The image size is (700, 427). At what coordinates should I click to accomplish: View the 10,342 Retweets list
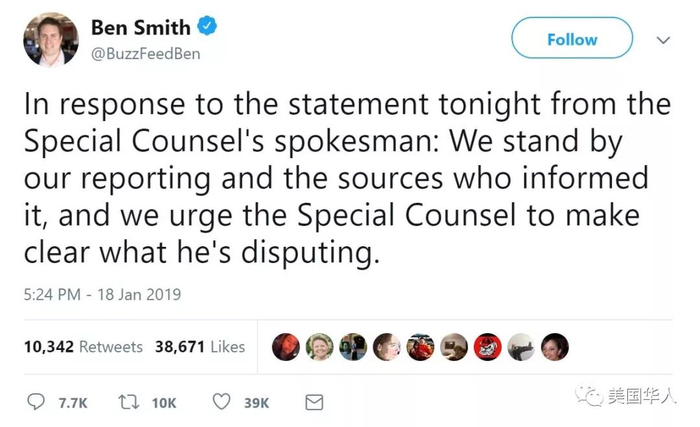pyautogui.click(x=83, y=347)
